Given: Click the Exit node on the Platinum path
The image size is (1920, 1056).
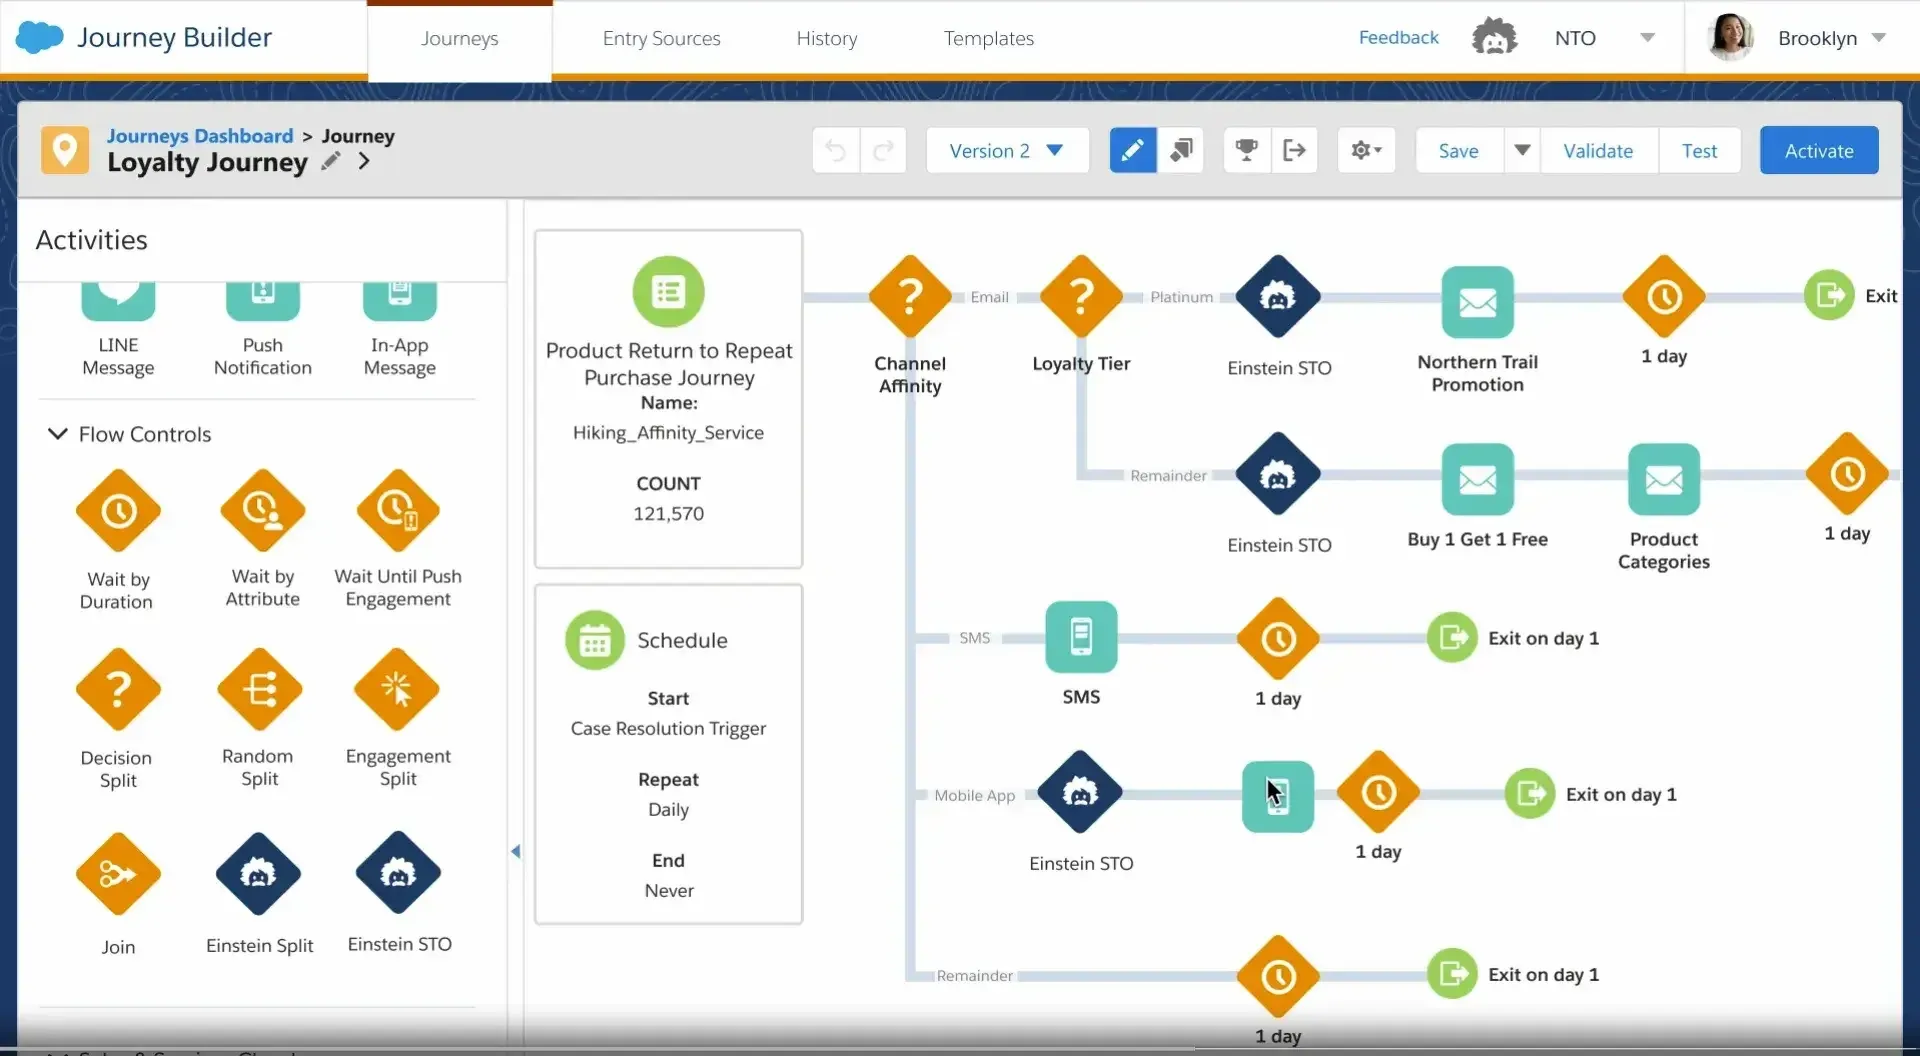Looking at the screenshot, I should click(x=1829, y=295).
